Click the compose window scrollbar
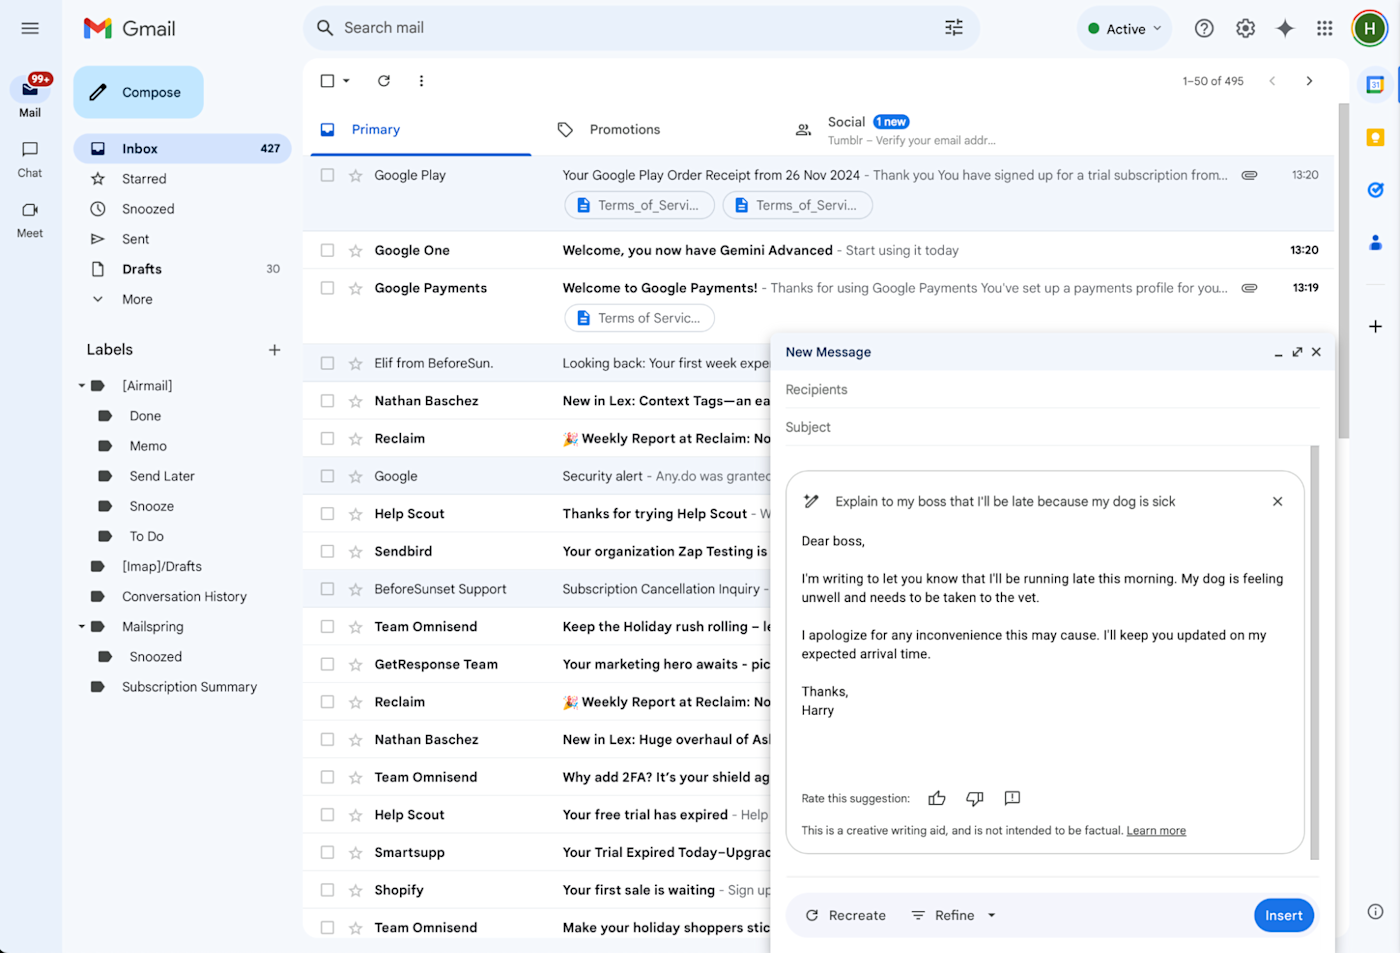This screenshot has width=1400, height=953. (x=1314, y=652)
